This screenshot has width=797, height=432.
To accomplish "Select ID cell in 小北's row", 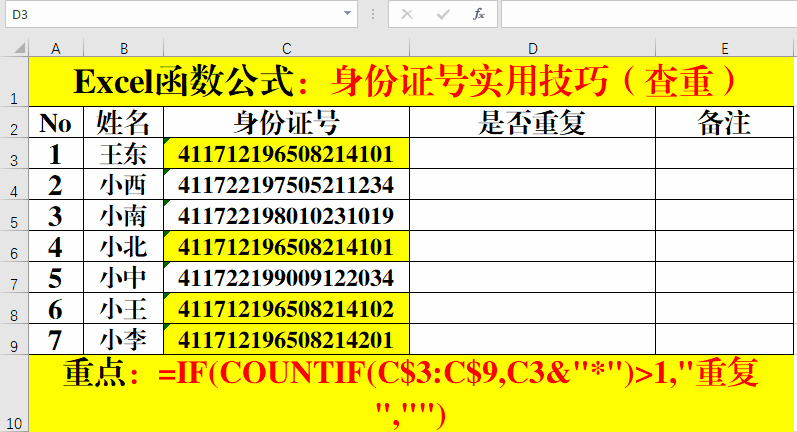I will pyautogui.click(x=287, y=246).
